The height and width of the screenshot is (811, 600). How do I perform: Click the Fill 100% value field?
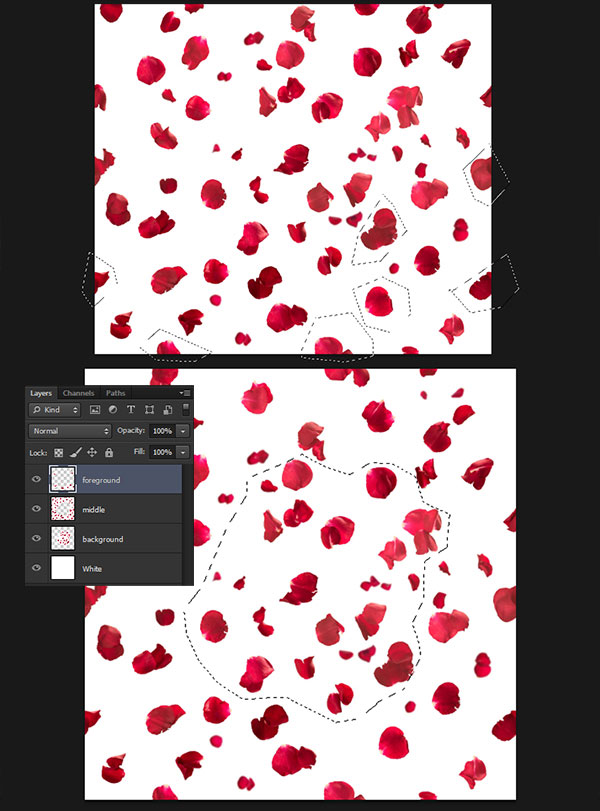click(x=162, y=452)
